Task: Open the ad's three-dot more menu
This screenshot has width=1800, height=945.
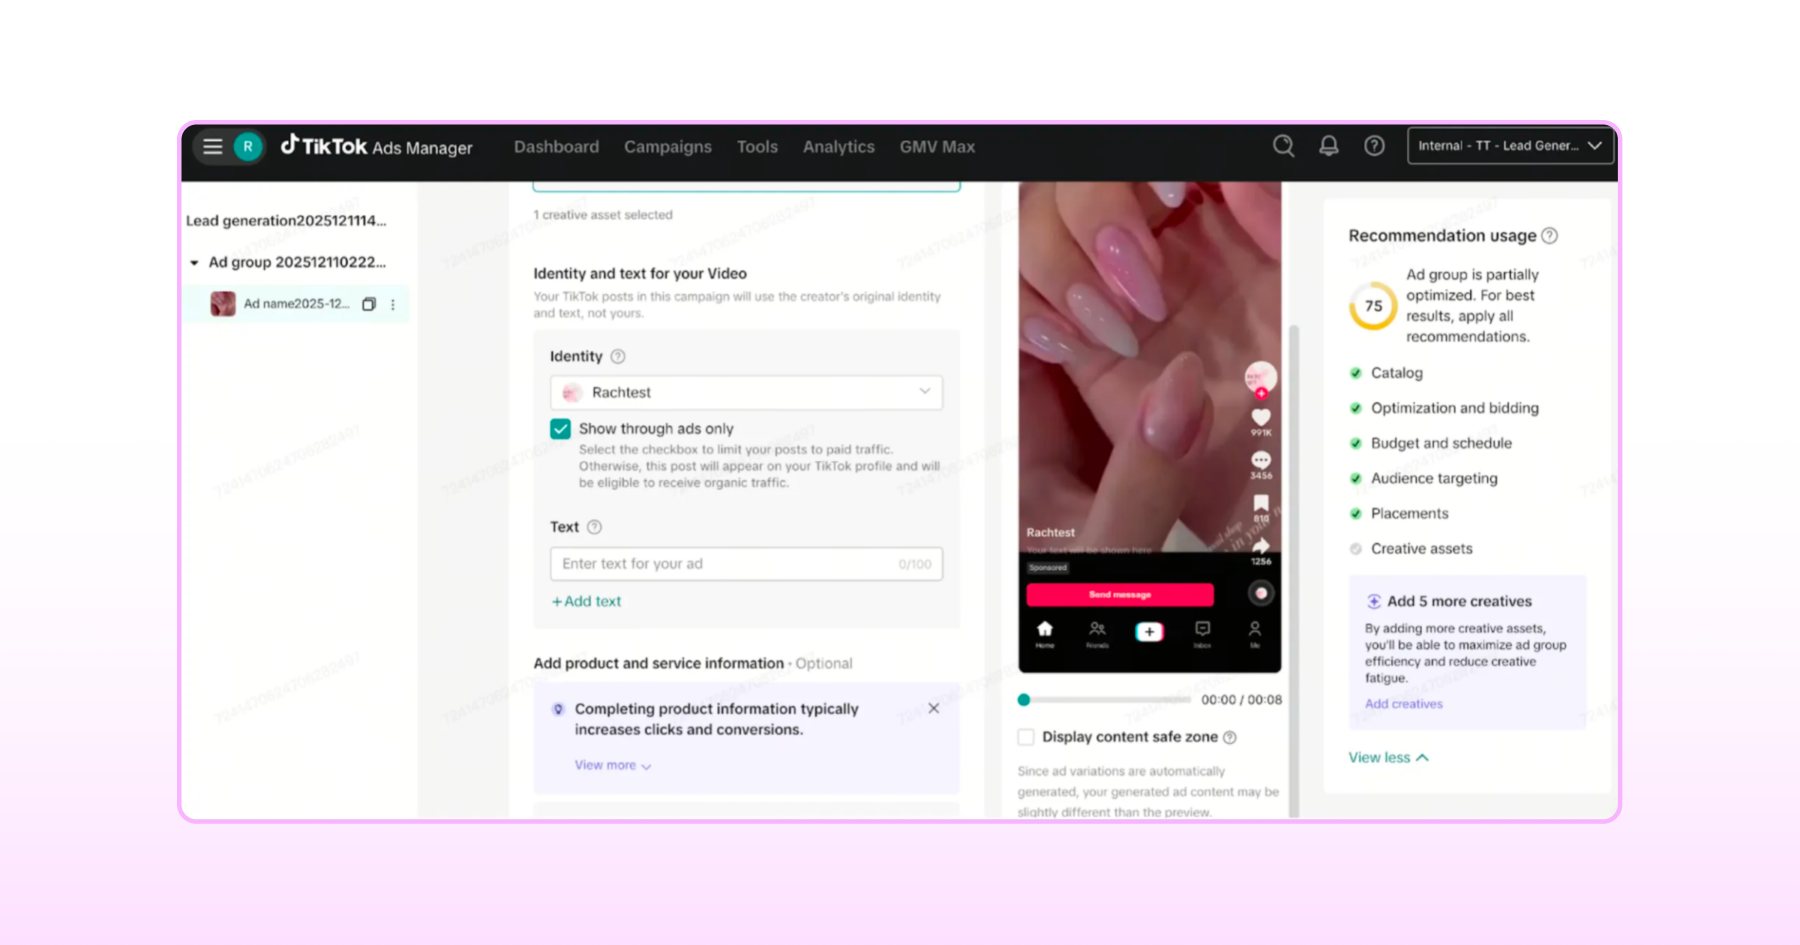Action: 393,304
